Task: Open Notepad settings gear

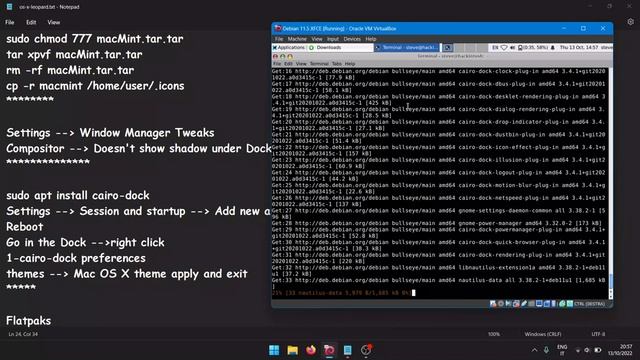Action: [630, 22]
